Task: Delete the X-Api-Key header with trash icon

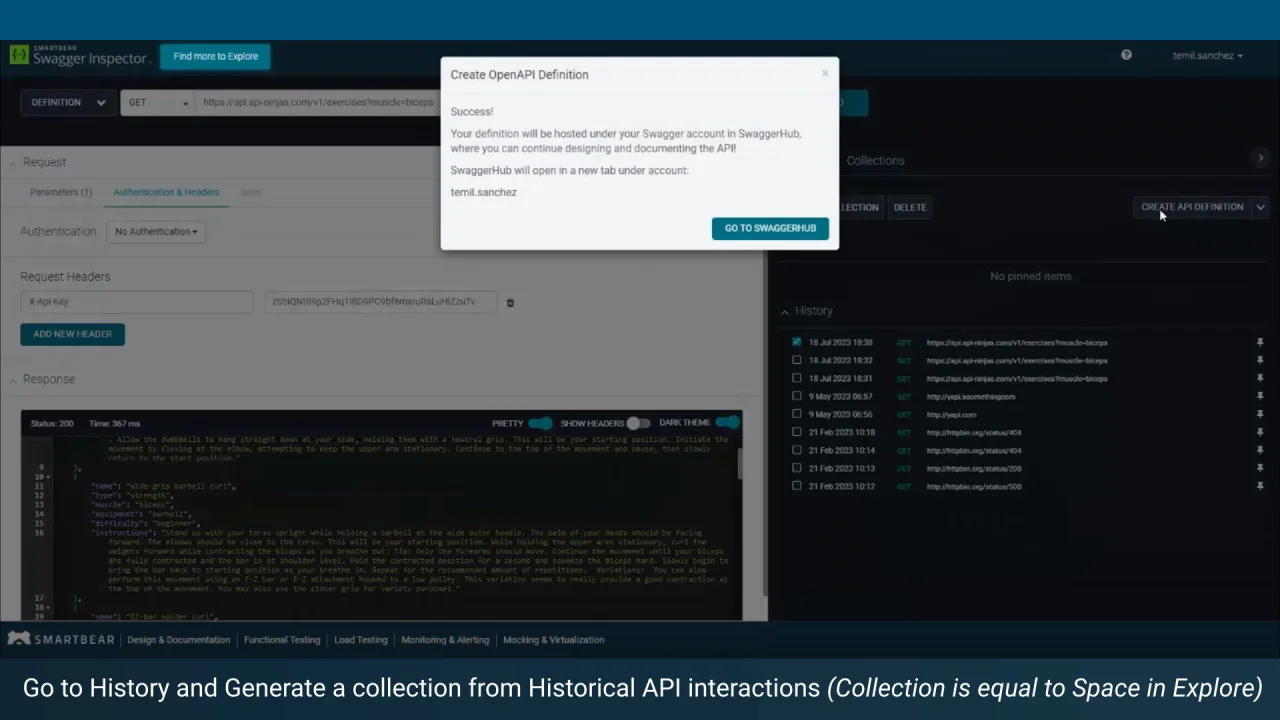Action: point(510,302)
